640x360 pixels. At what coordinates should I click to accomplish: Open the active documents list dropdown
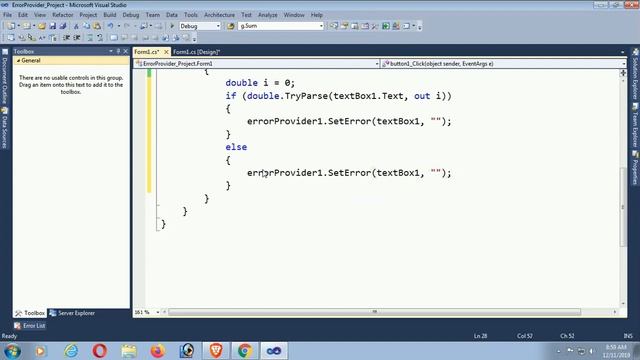coord(622,52)
